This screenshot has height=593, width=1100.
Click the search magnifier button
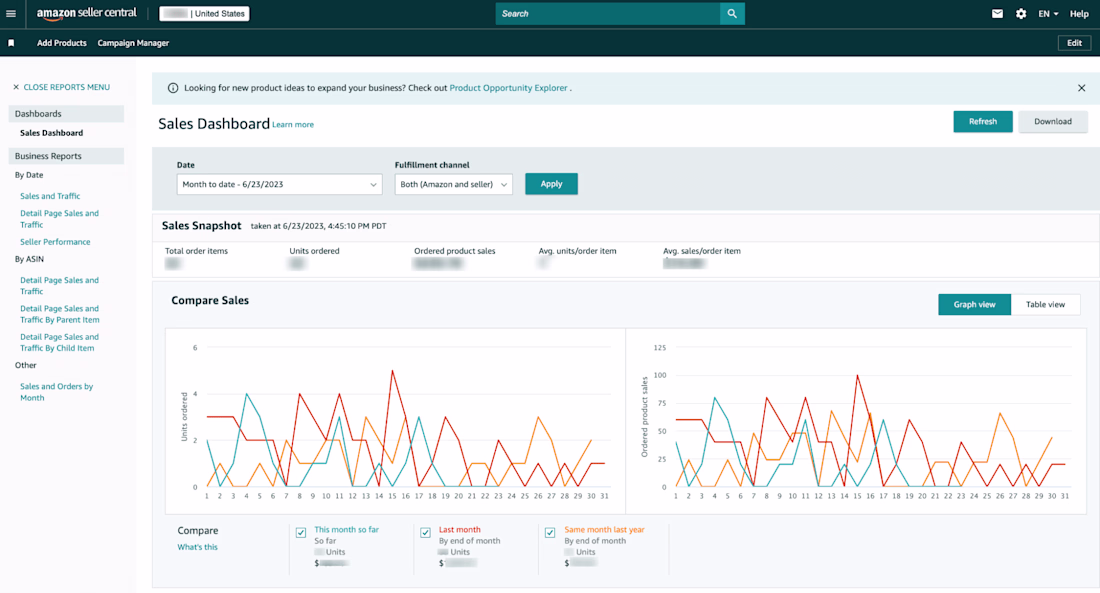(x=732, y=13)
